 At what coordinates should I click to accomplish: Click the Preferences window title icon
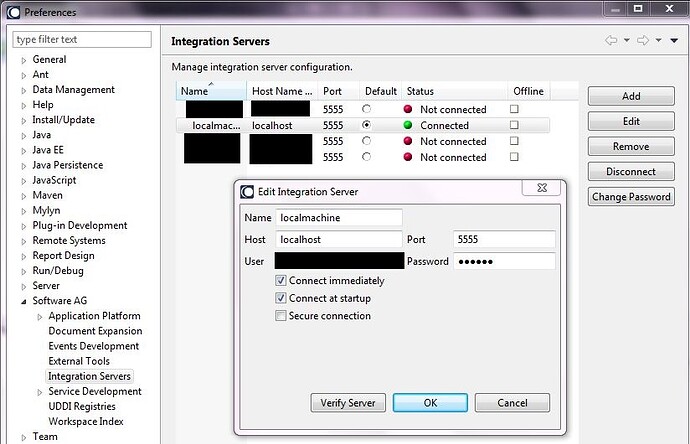[x=14, y=12]
